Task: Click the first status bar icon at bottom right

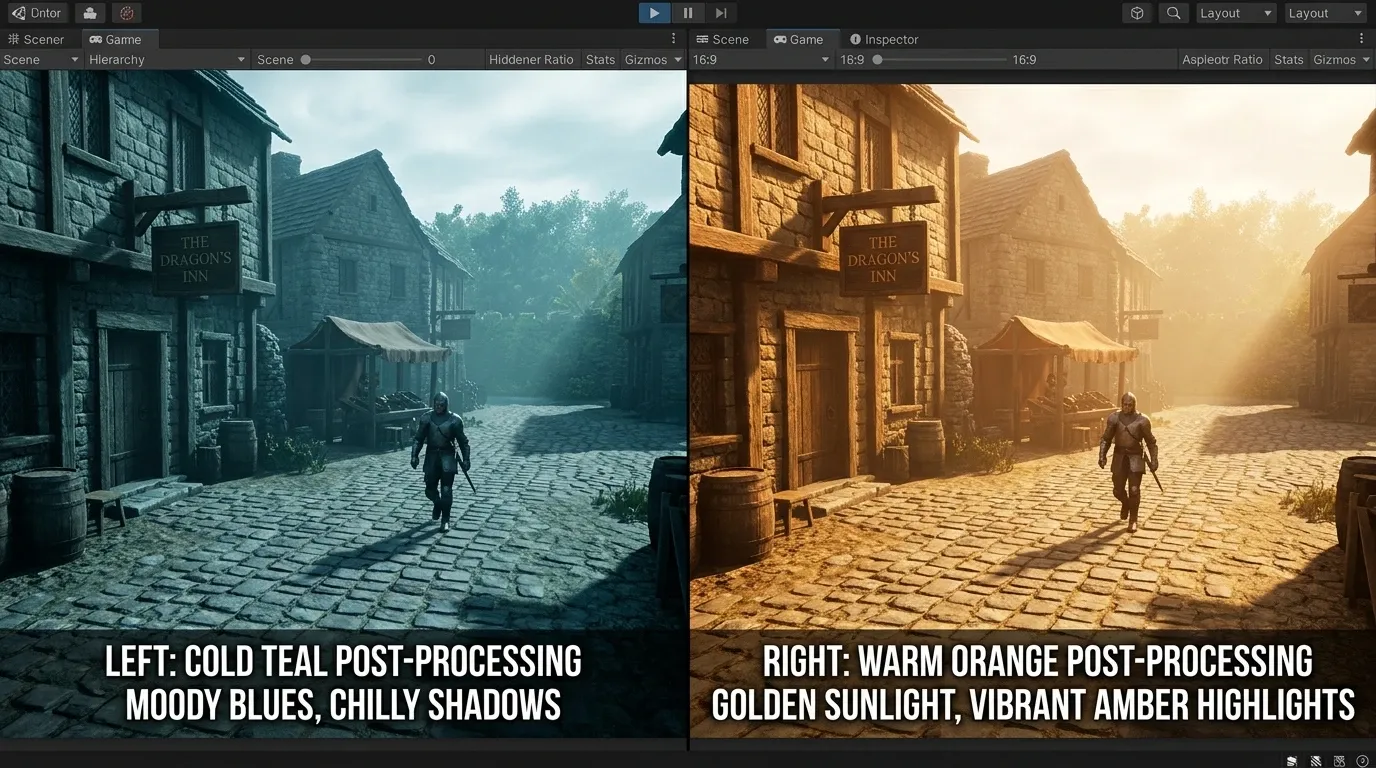Action: (1292, 761)
